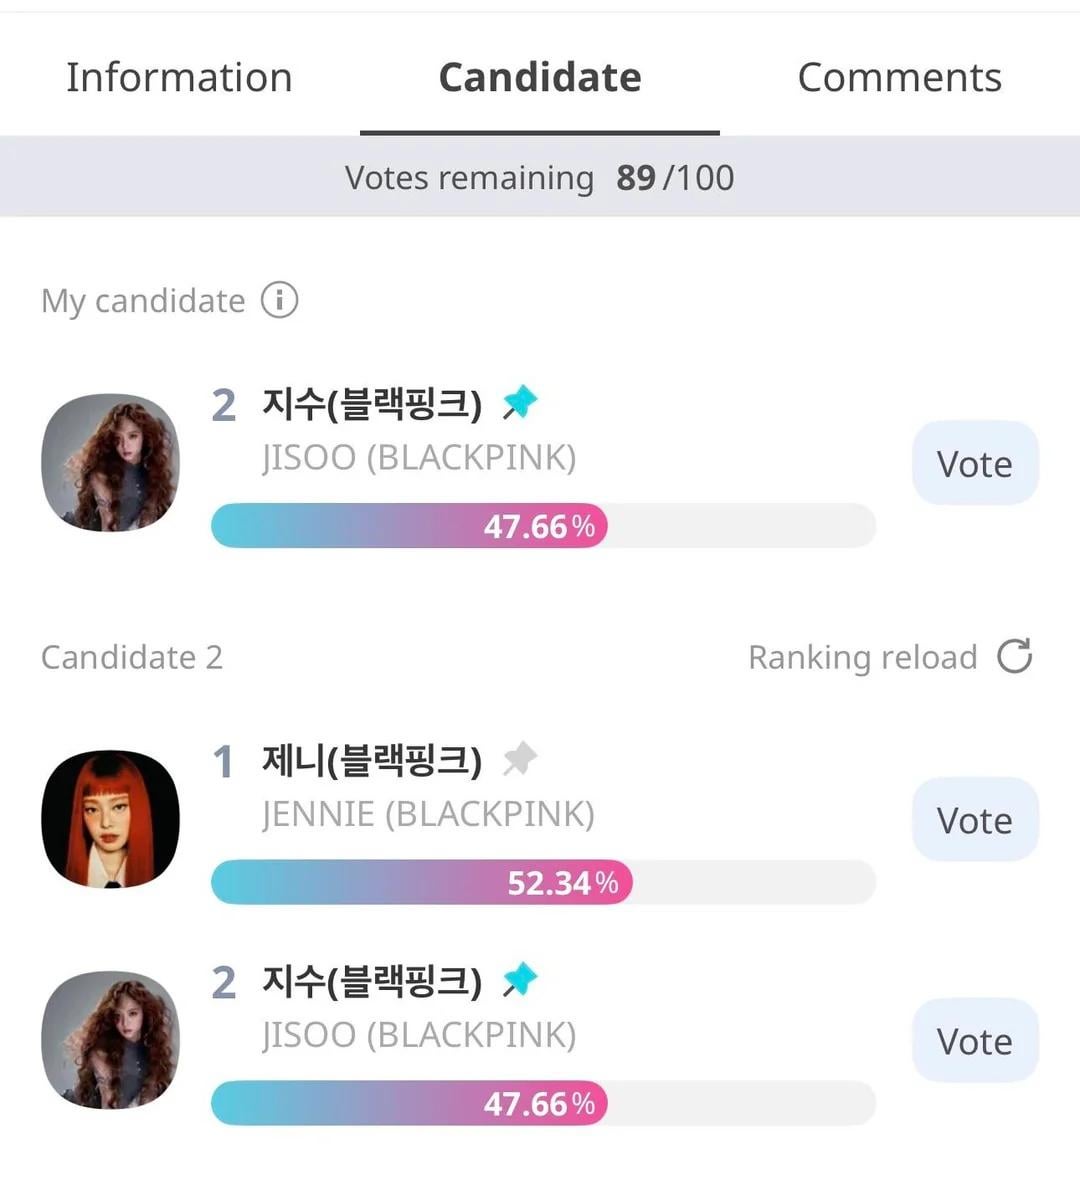
Task: Open Jennie's red-haired profile thumbnail
Action: pos(111,819)
